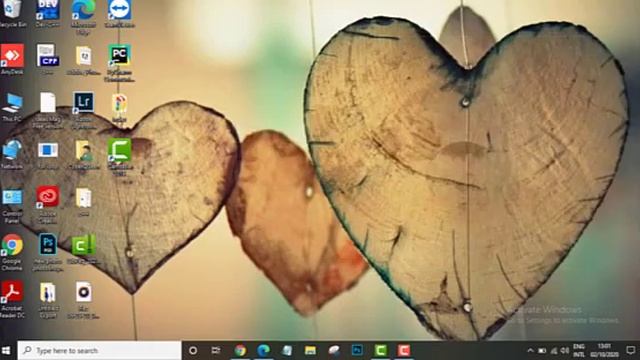Open network status in system tray

554,350
